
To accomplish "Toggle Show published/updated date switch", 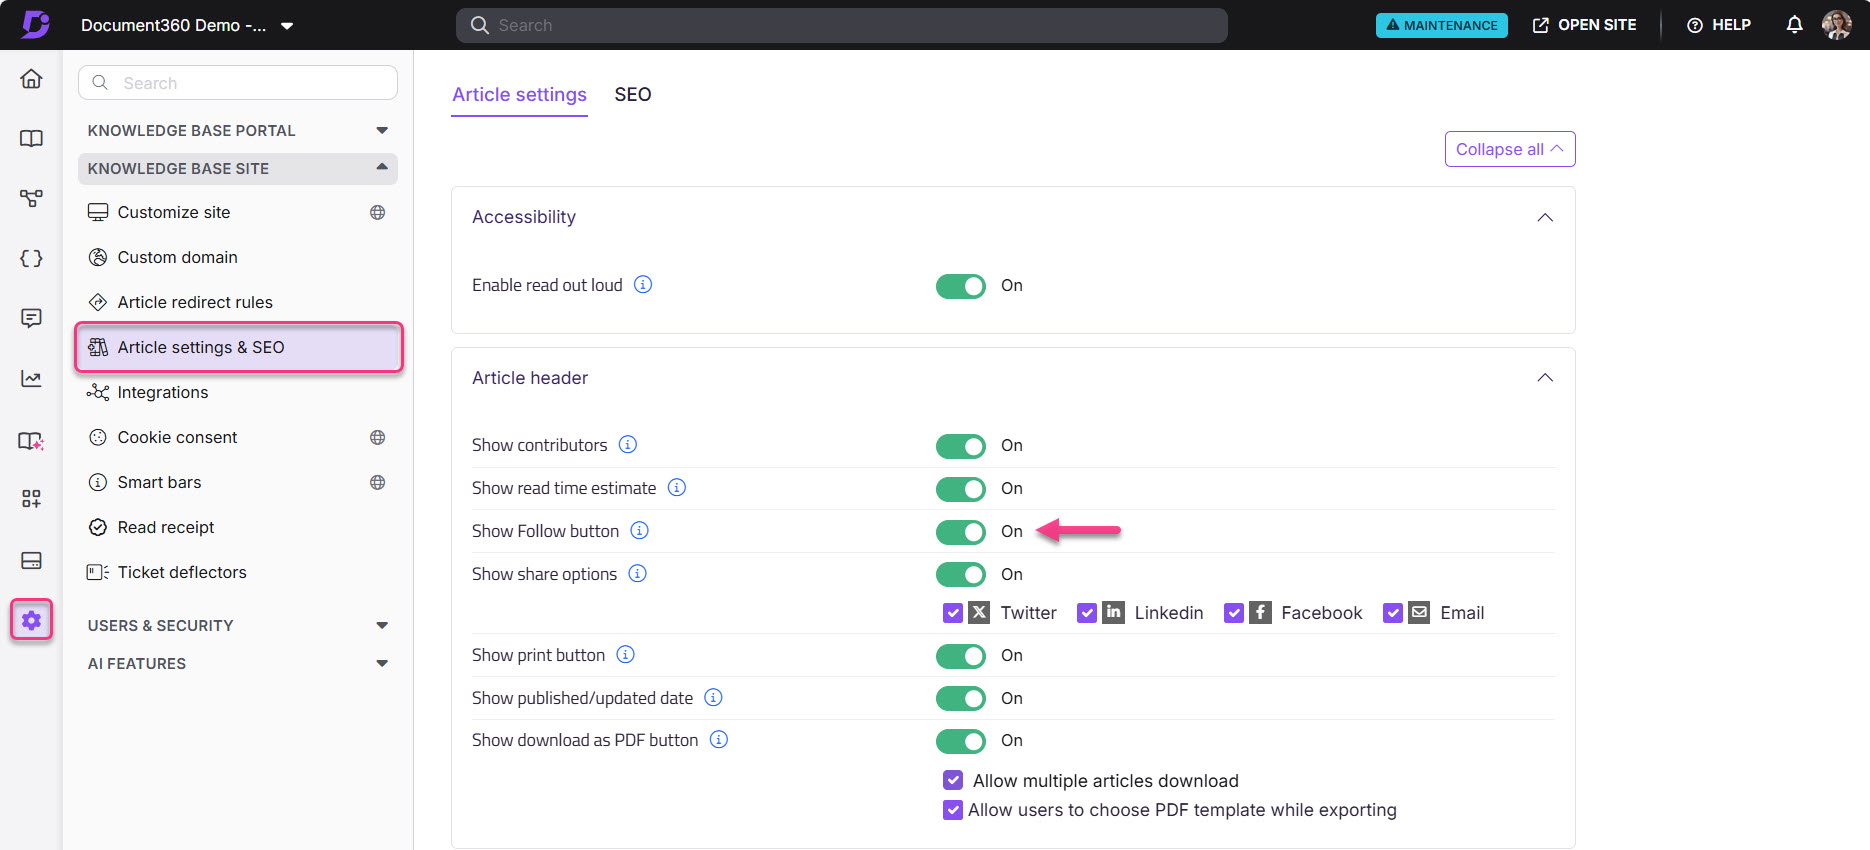I will tap(961, 698).
